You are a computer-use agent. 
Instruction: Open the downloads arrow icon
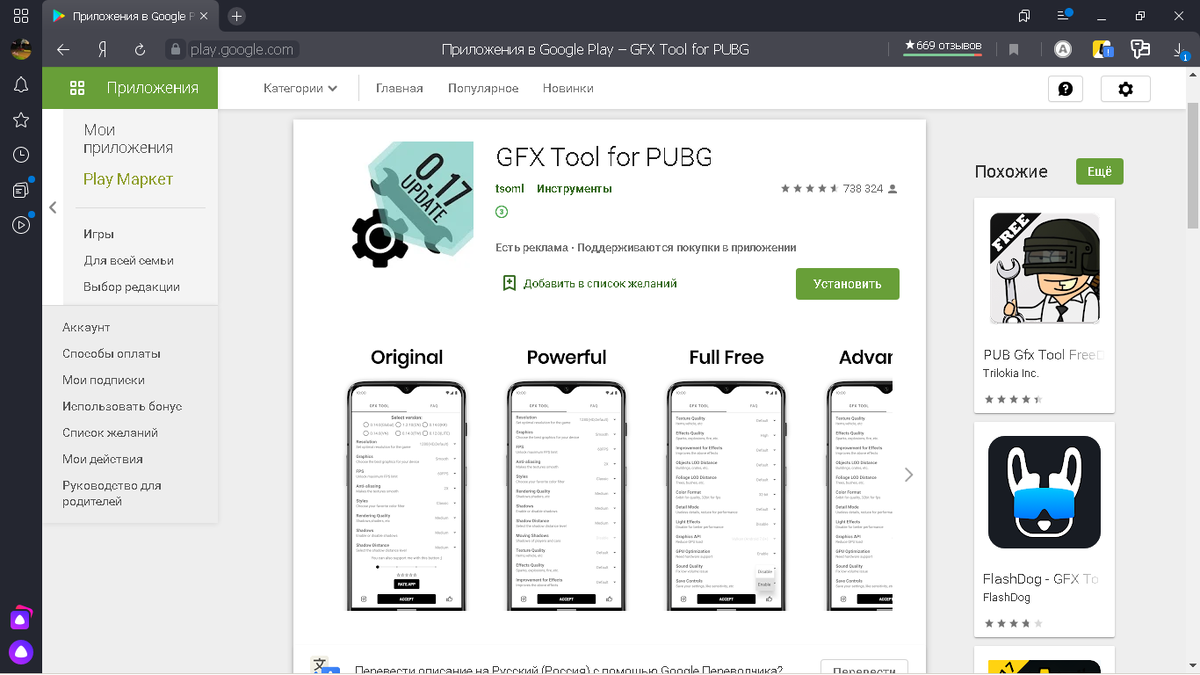click(1180, 50)
